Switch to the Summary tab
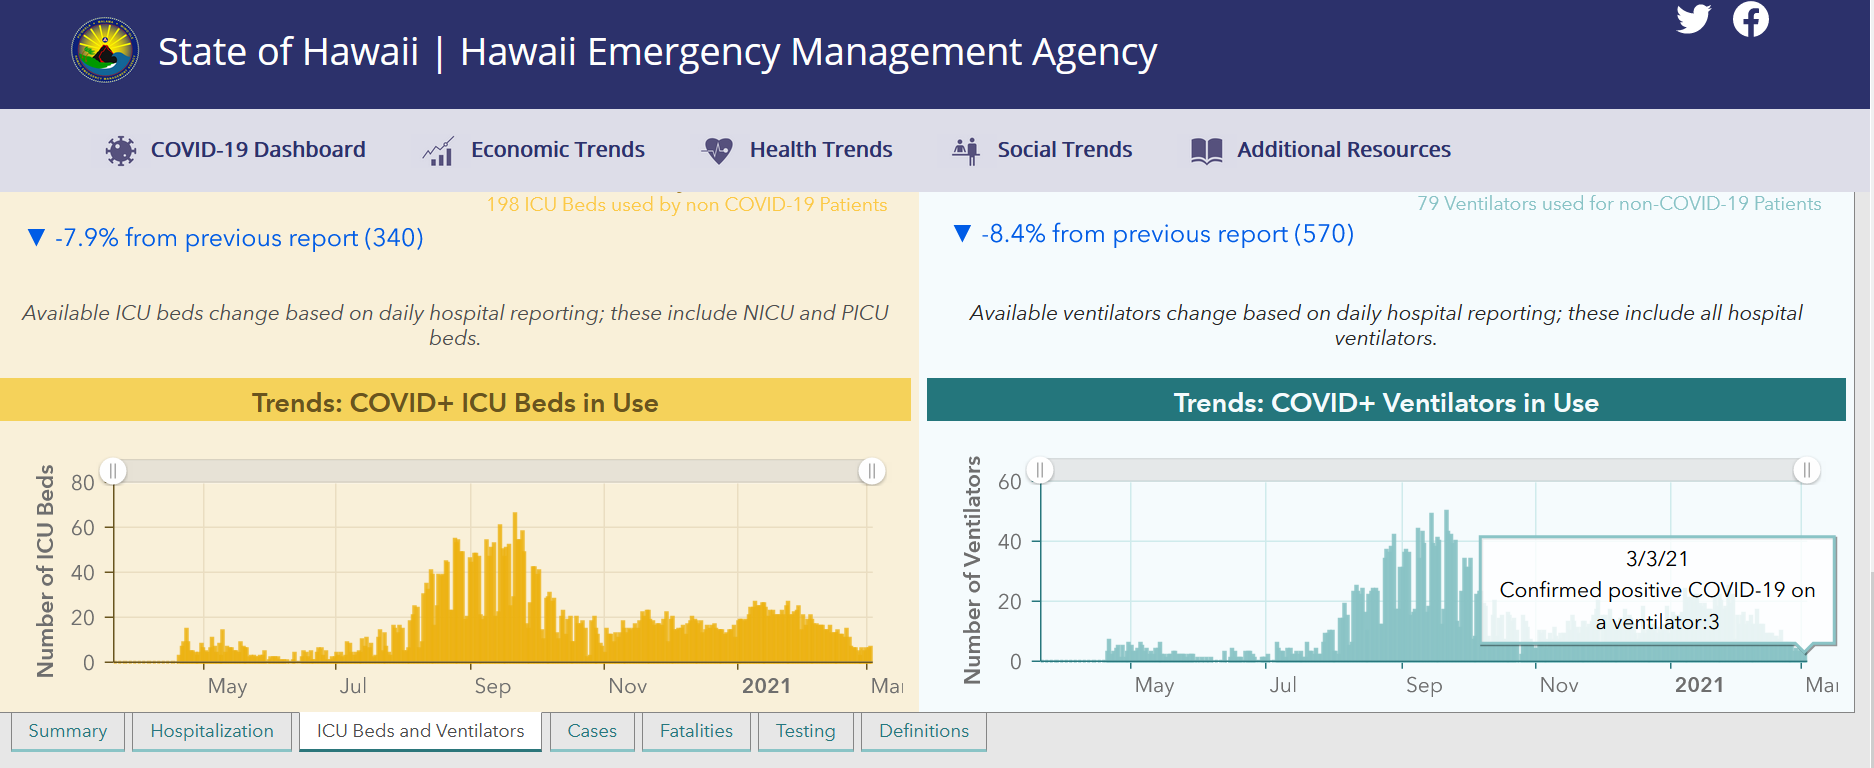This screenshot has height=768, width=1874. click(67, 731)
